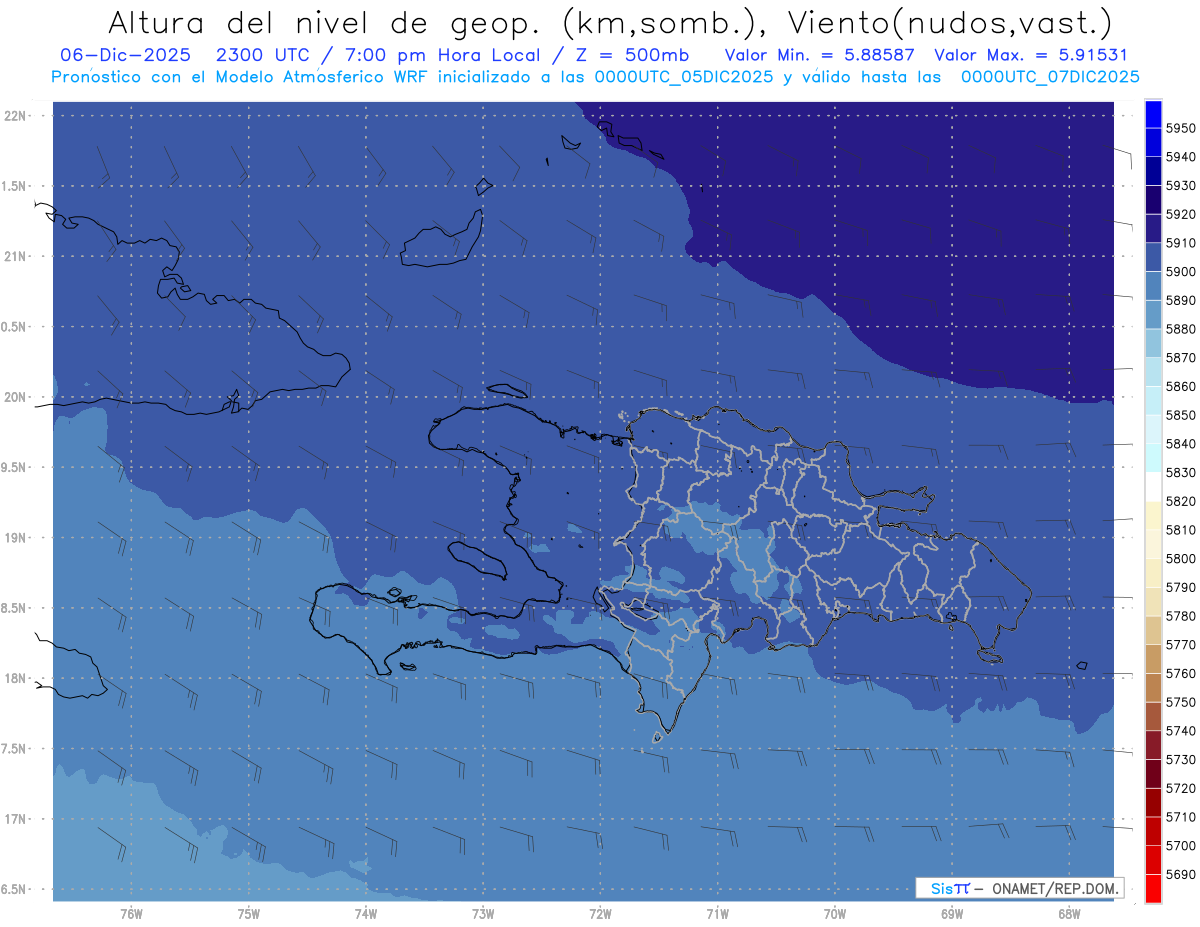Click the '5690' colorbar value label
Viewport: 1200px width, 927px height.
click(1181, 874)
